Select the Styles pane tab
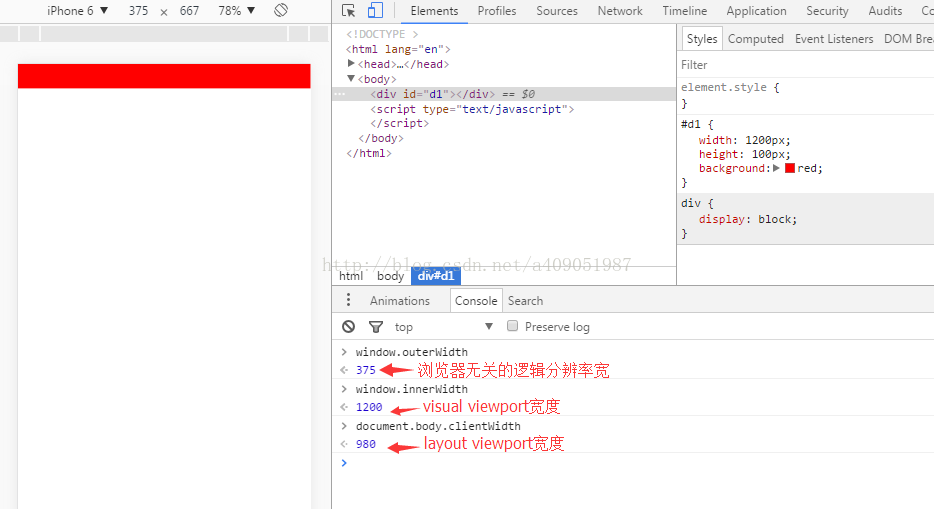The width and height of the screenshot is (934, 509). [702, 39]
